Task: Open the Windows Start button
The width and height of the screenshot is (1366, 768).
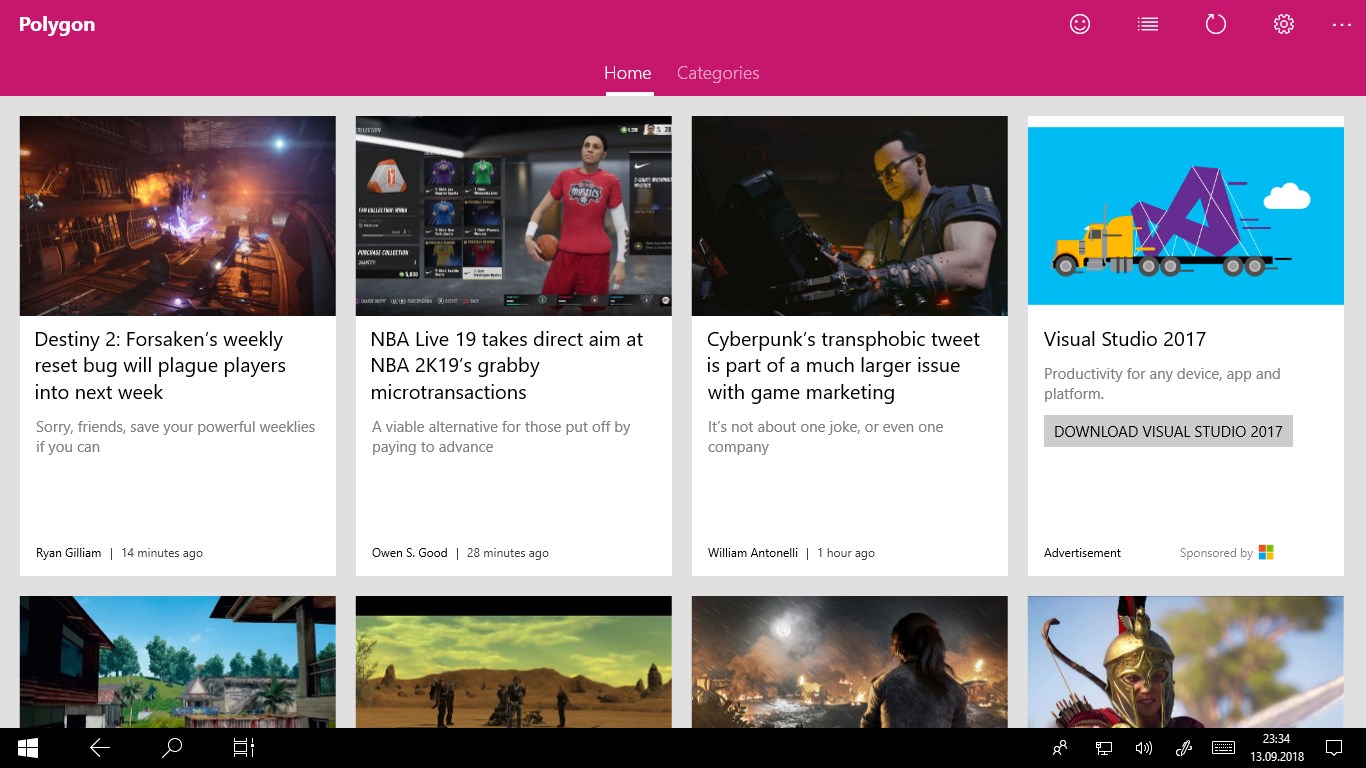Action: 28,748
